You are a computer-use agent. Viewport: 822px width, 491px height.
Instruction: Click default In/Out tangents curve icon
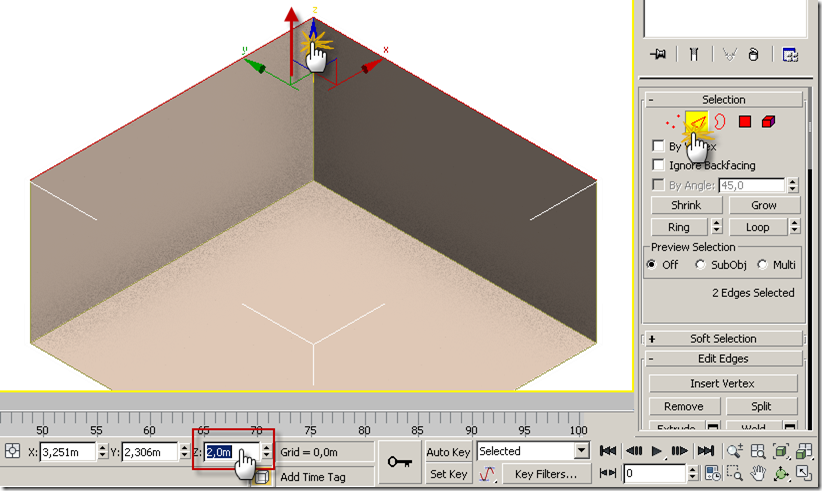click(487, 474)
